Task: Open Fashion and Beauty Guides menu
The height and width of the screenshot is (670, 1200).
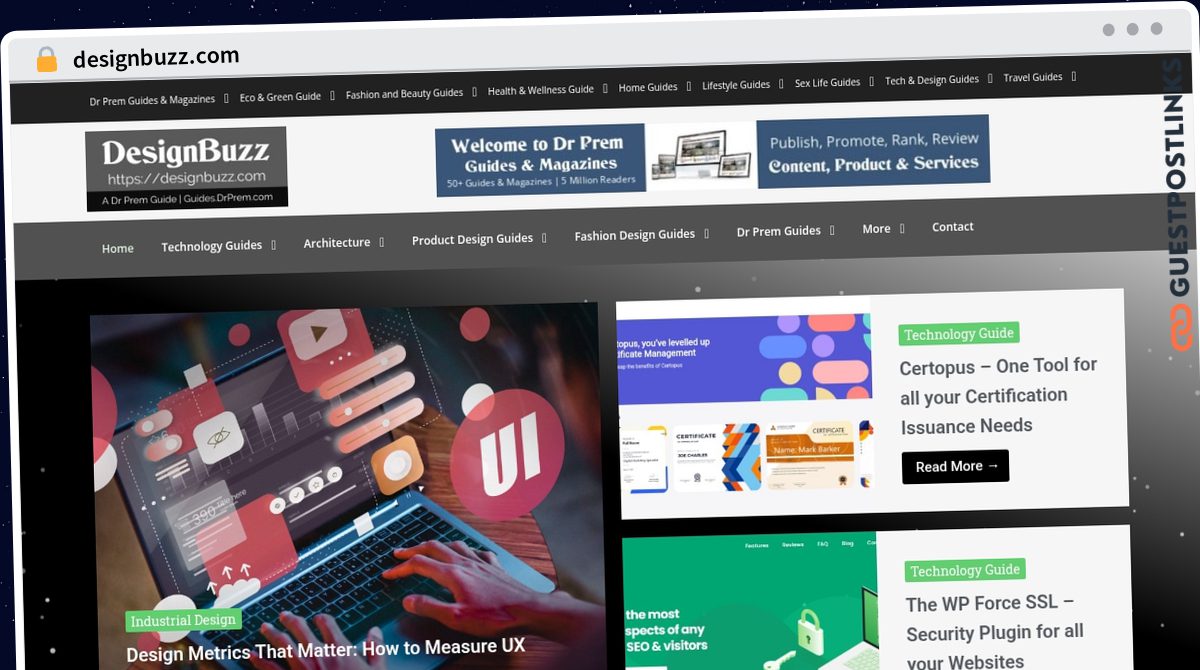Action: point(404,94)
